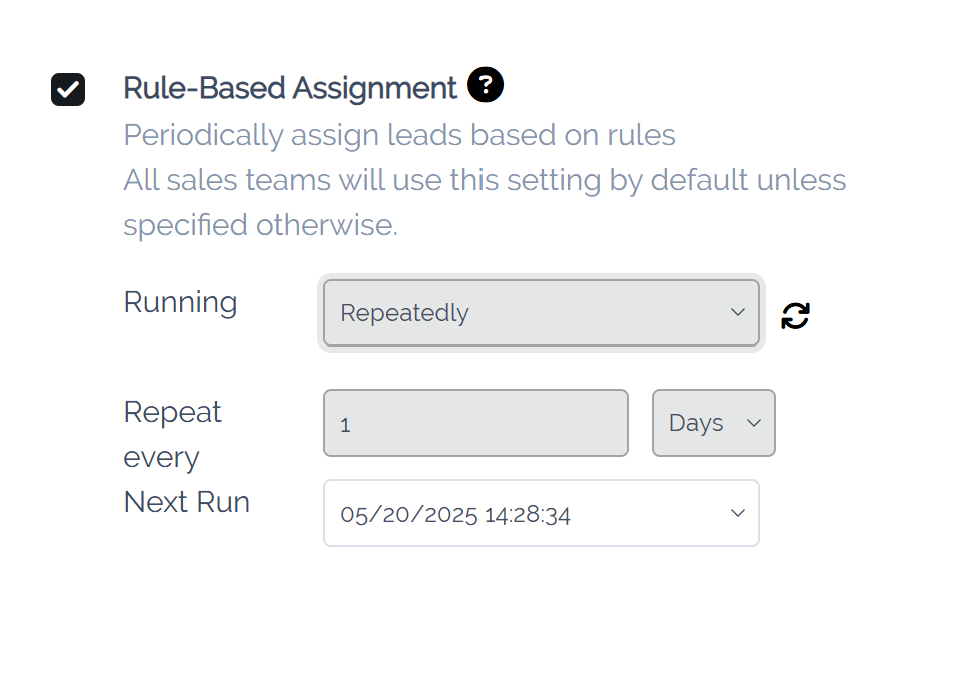
Task: Open the Running dropdown showing Repeatedly
Action: (x=541, y=313)
